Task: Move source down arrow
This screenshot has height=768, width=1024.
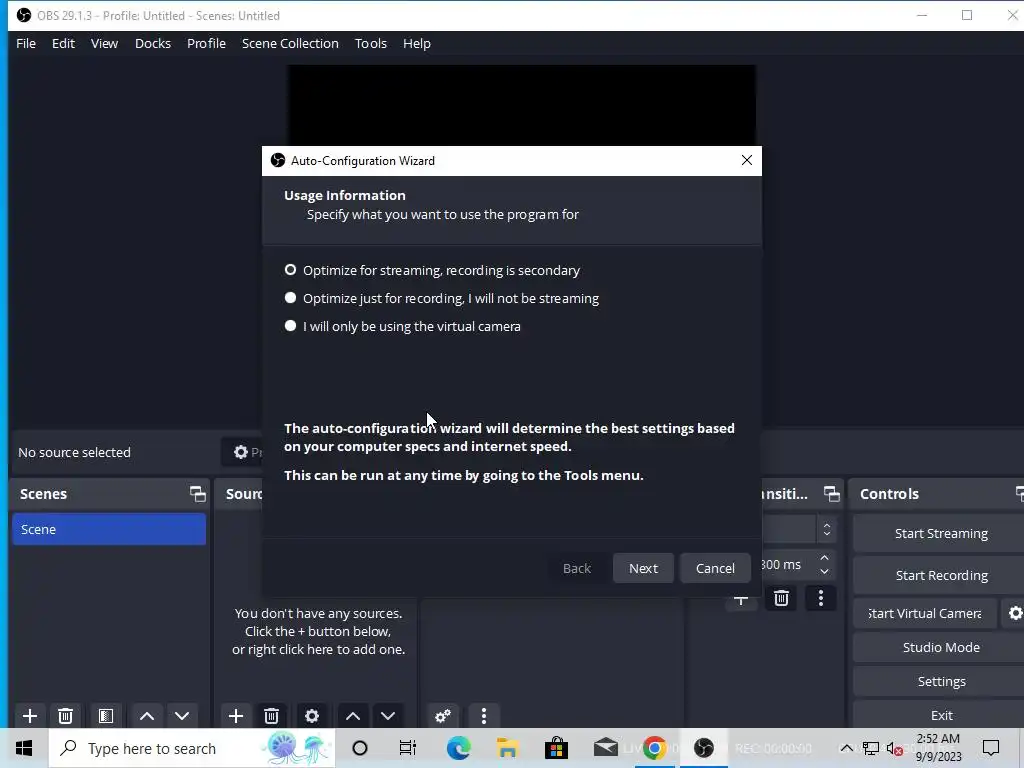Action: pos(388,716)
